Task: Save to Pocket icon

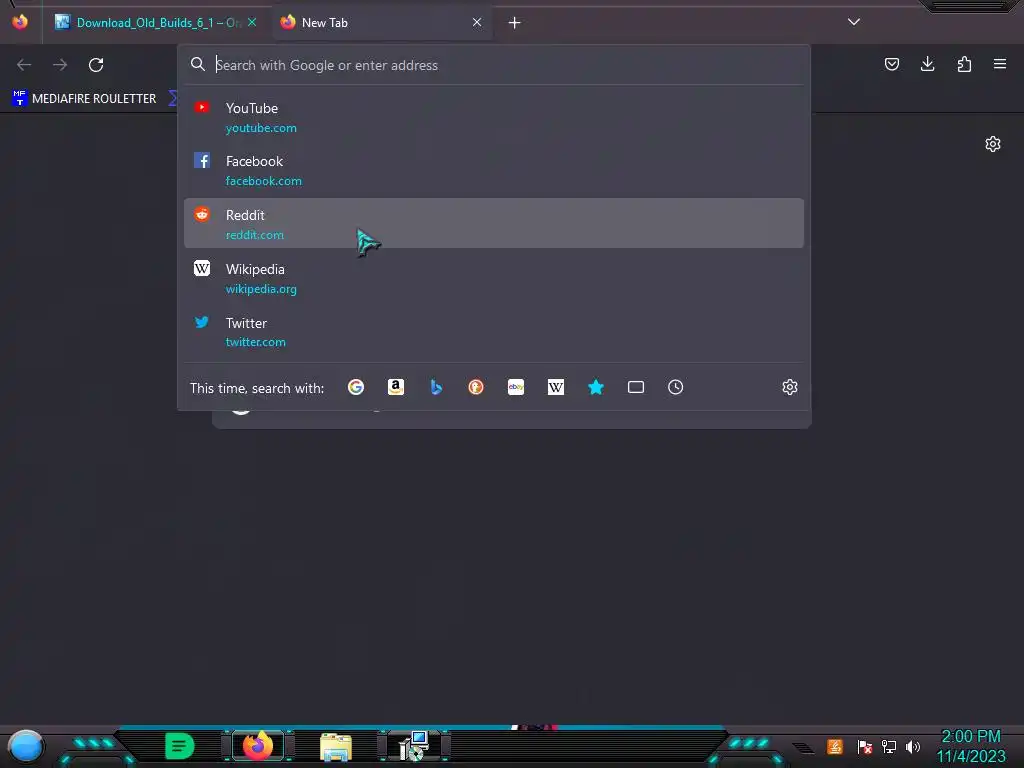Action: point(891,64)
